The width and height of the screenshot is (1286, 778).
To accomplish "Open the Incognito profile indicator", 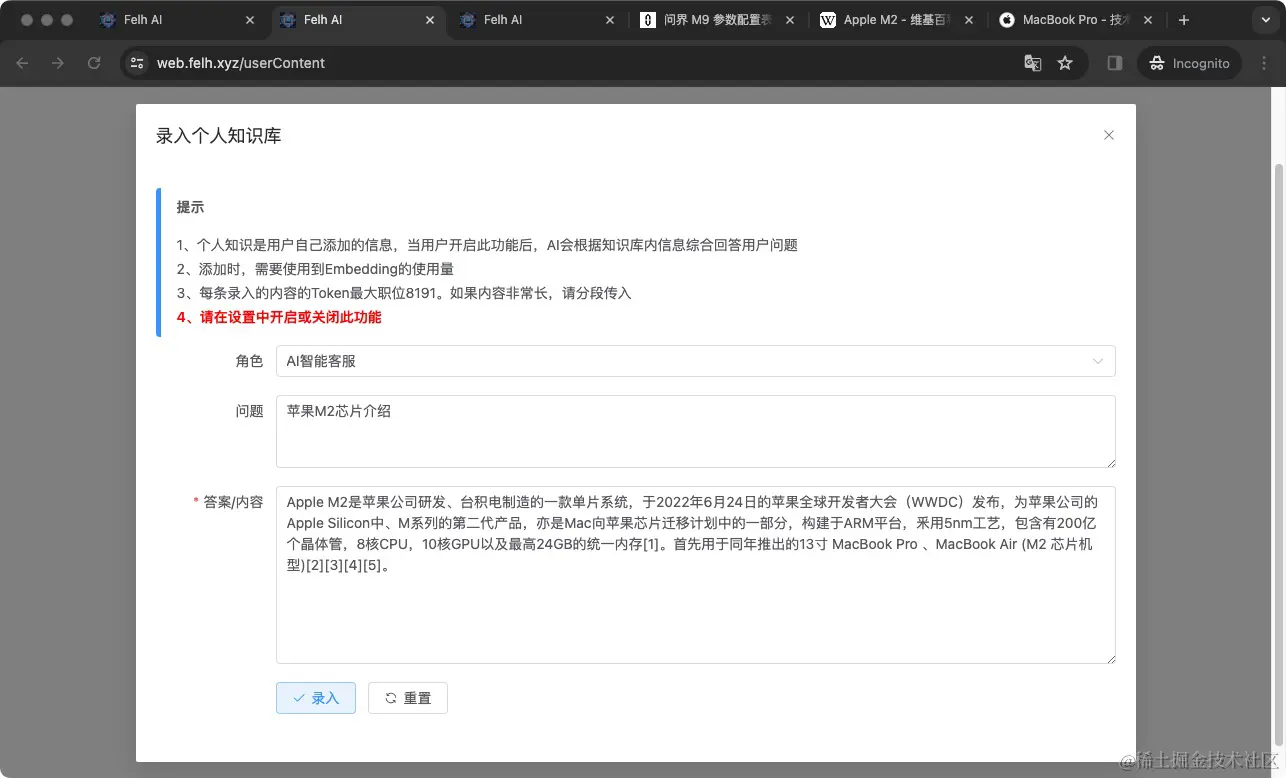I will [x=1189, y=63].
